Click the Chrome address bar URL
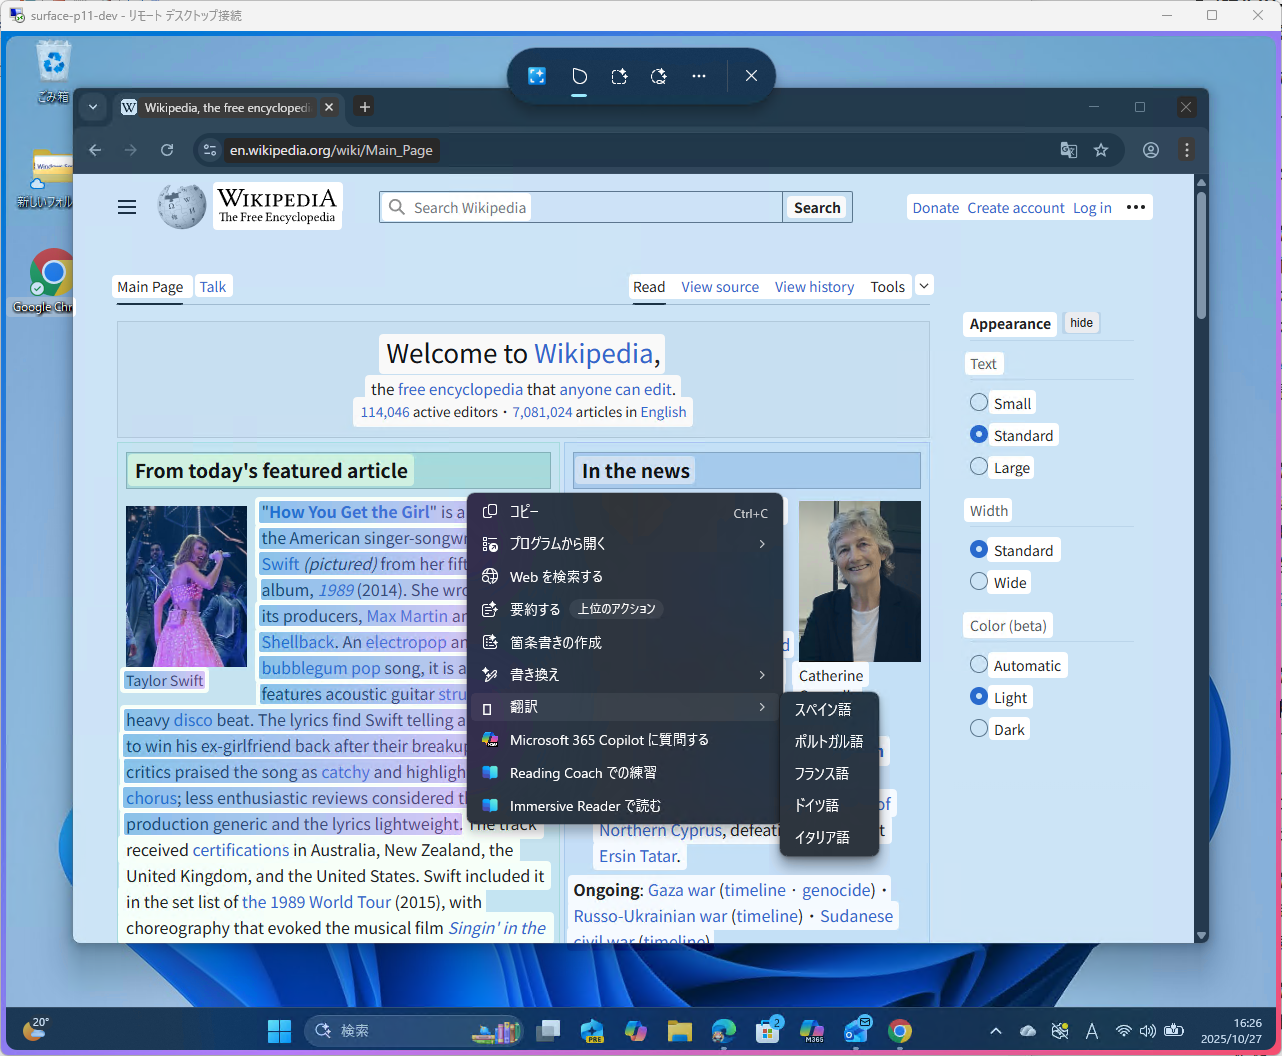Viewport: 1282px width, 1056px height. click(x=331, y=150)
